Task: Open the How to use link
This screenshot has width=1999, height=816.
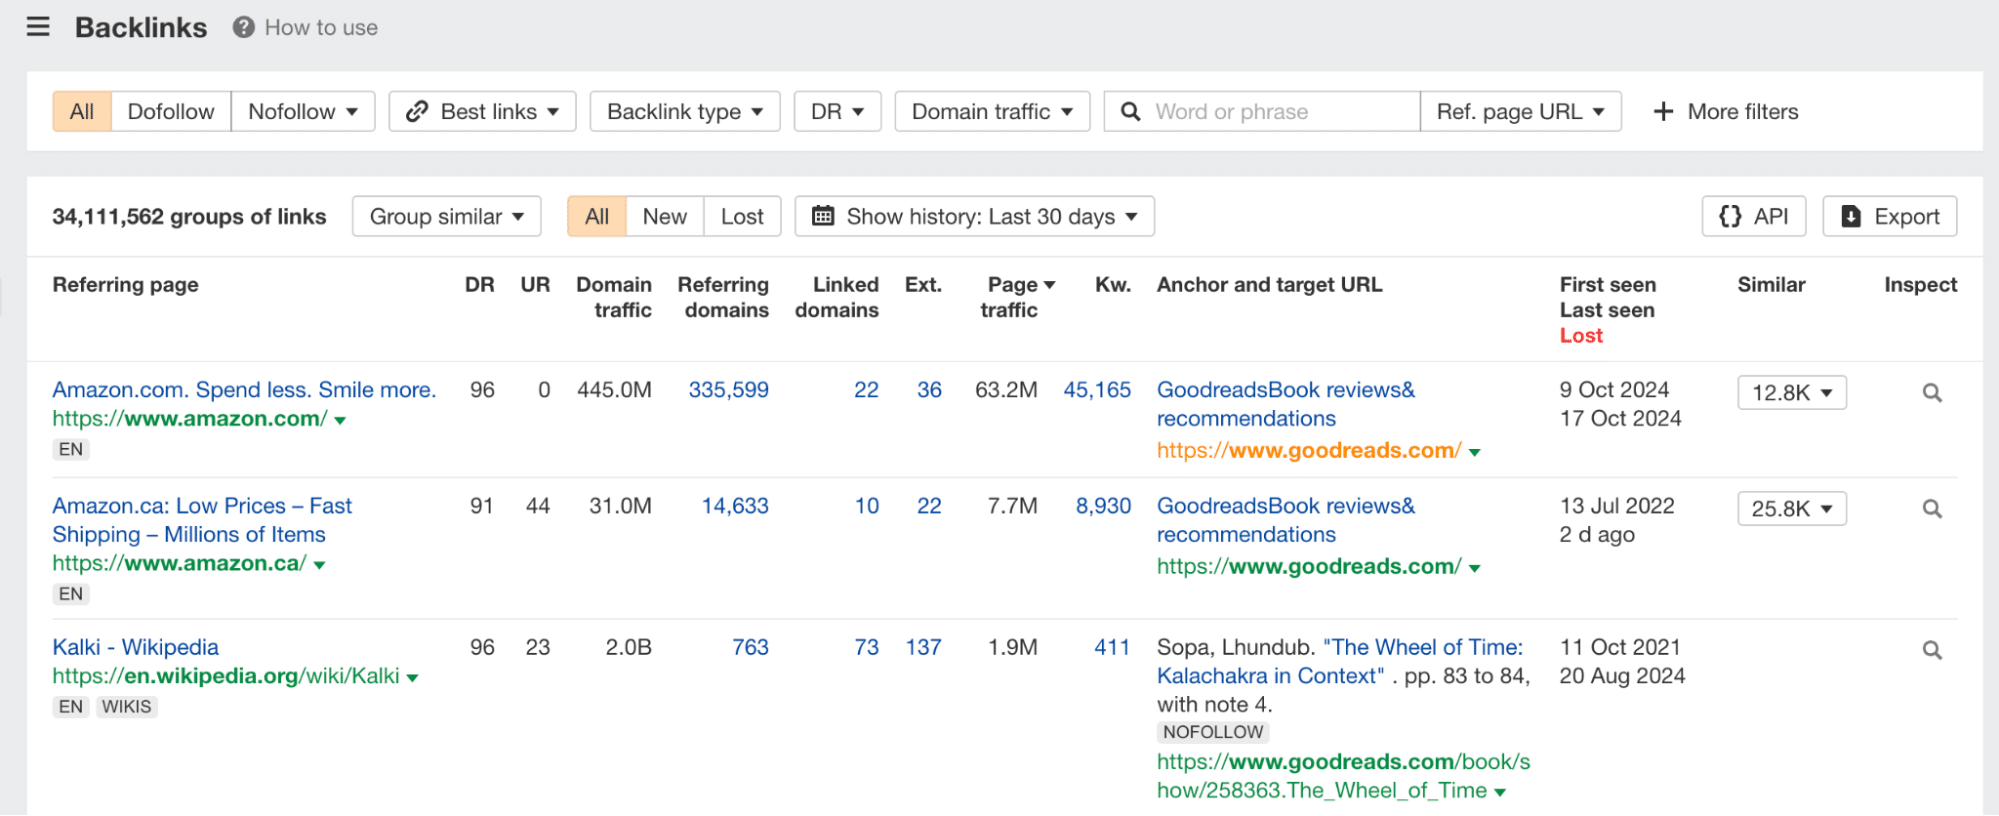Action: (321, 28)
